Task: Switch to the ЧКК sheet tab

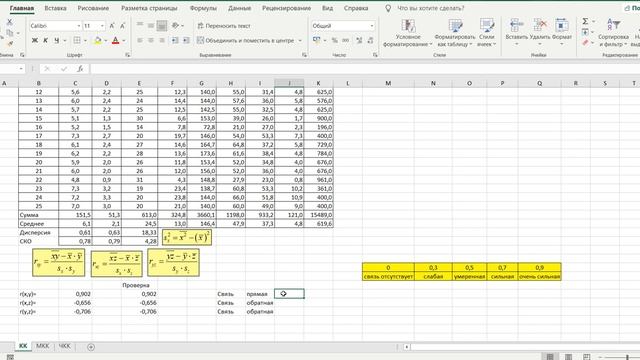Action: pos(64,346)
